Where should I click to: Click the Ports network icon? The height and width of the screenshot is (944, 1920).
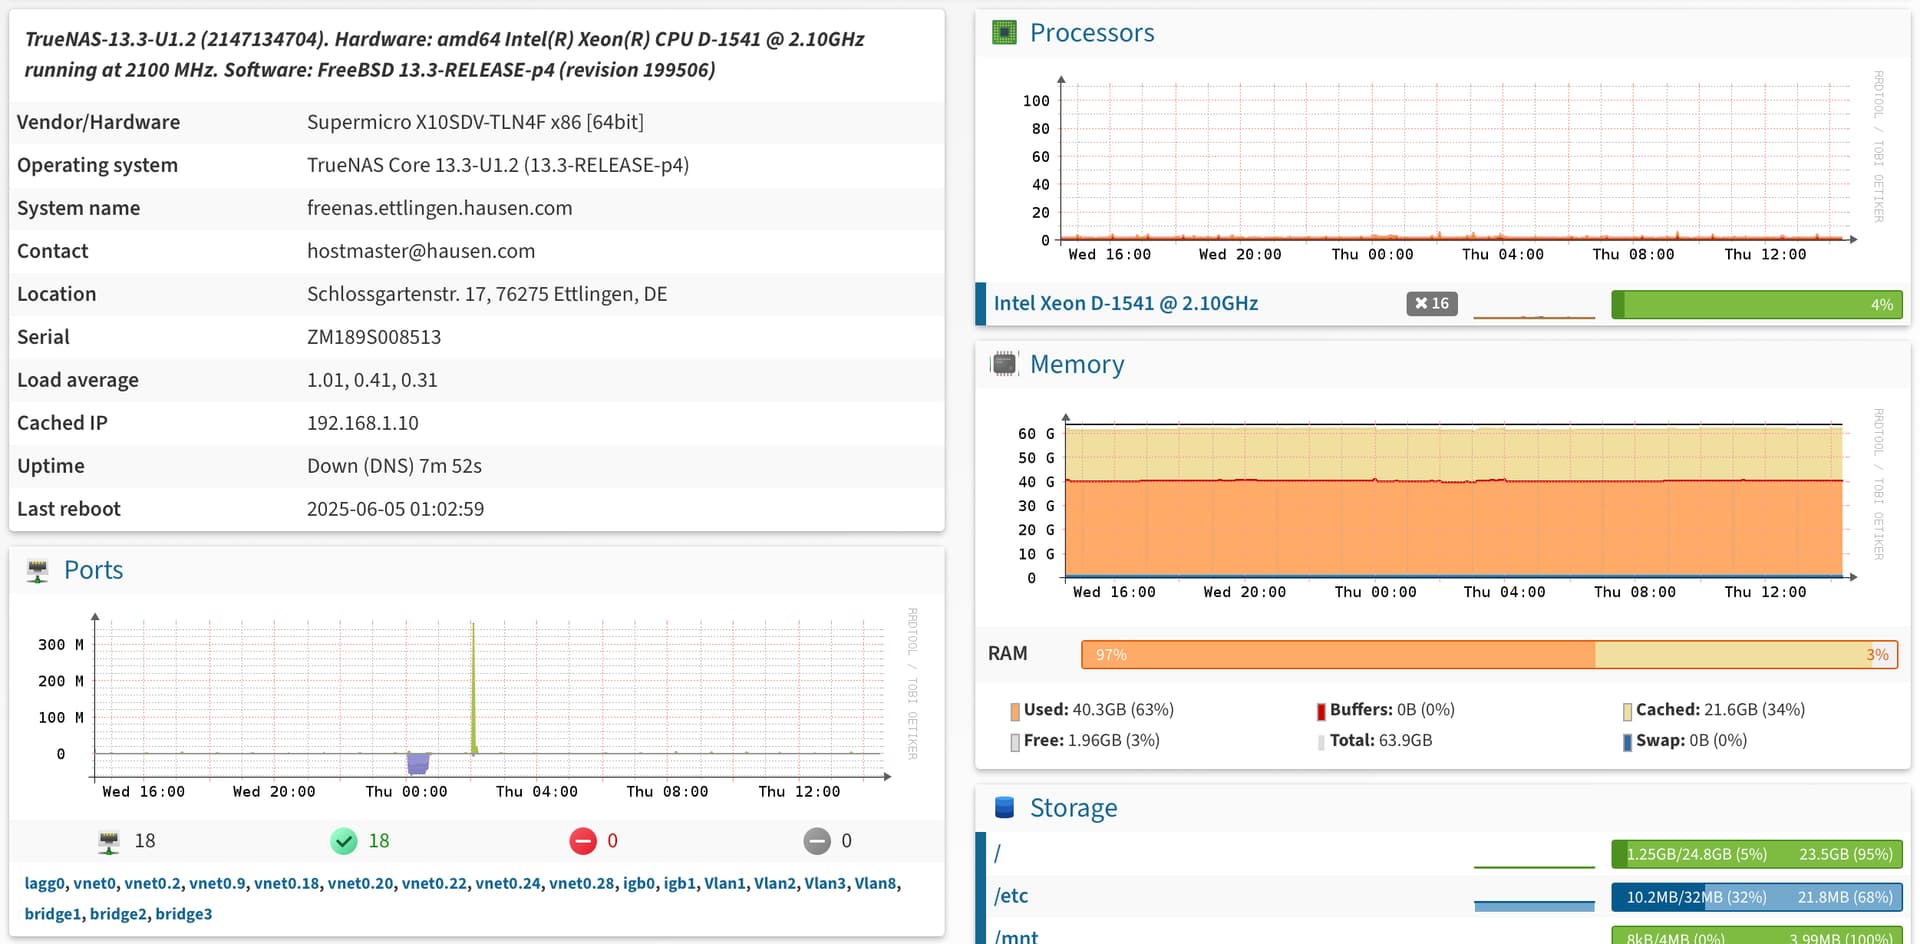pos(38,570)
